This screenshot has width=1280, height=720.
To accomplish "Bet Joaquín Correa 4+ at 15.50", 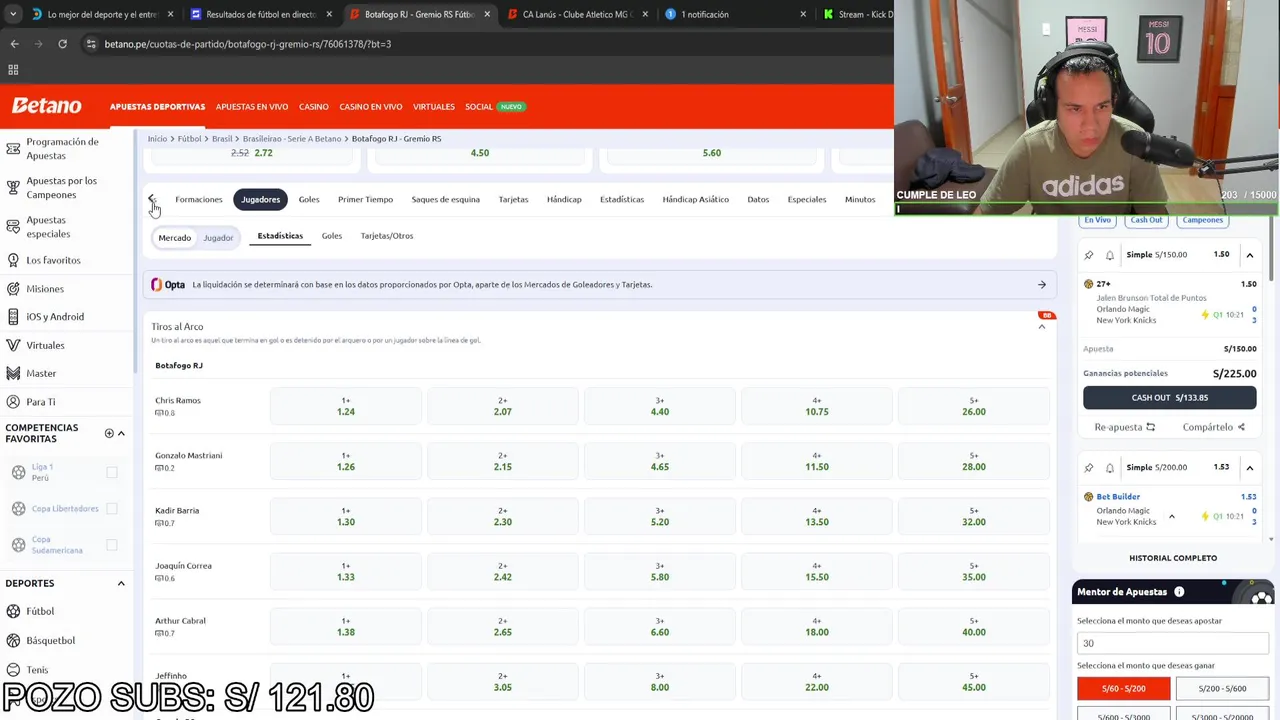I will 817,571.
